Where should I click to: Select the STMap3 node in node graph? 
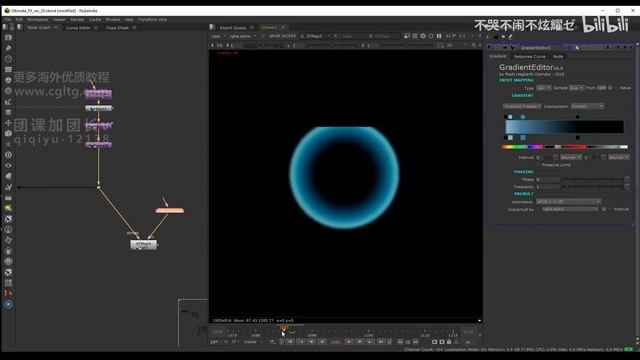tap(143, 244)
